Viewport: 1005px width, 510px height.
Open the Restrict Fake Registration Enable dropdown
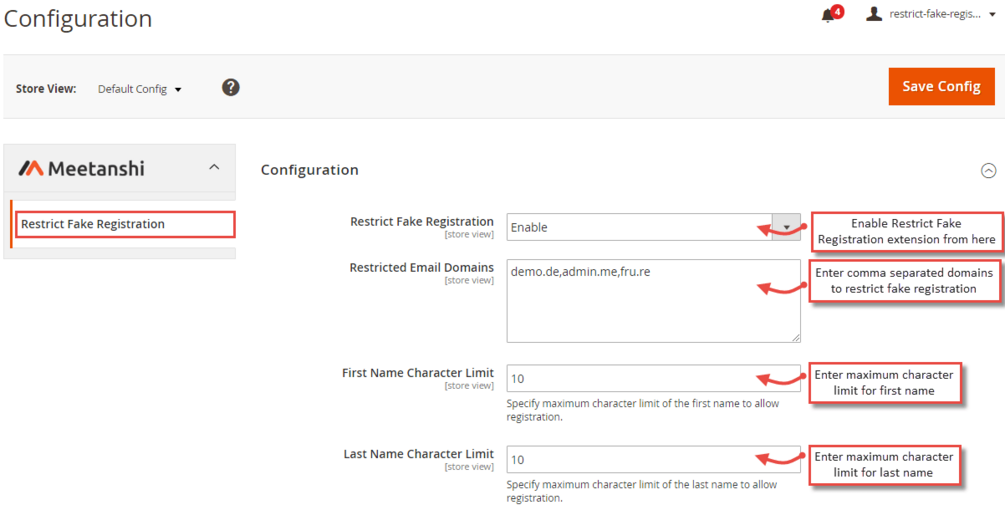coord(654,227)
